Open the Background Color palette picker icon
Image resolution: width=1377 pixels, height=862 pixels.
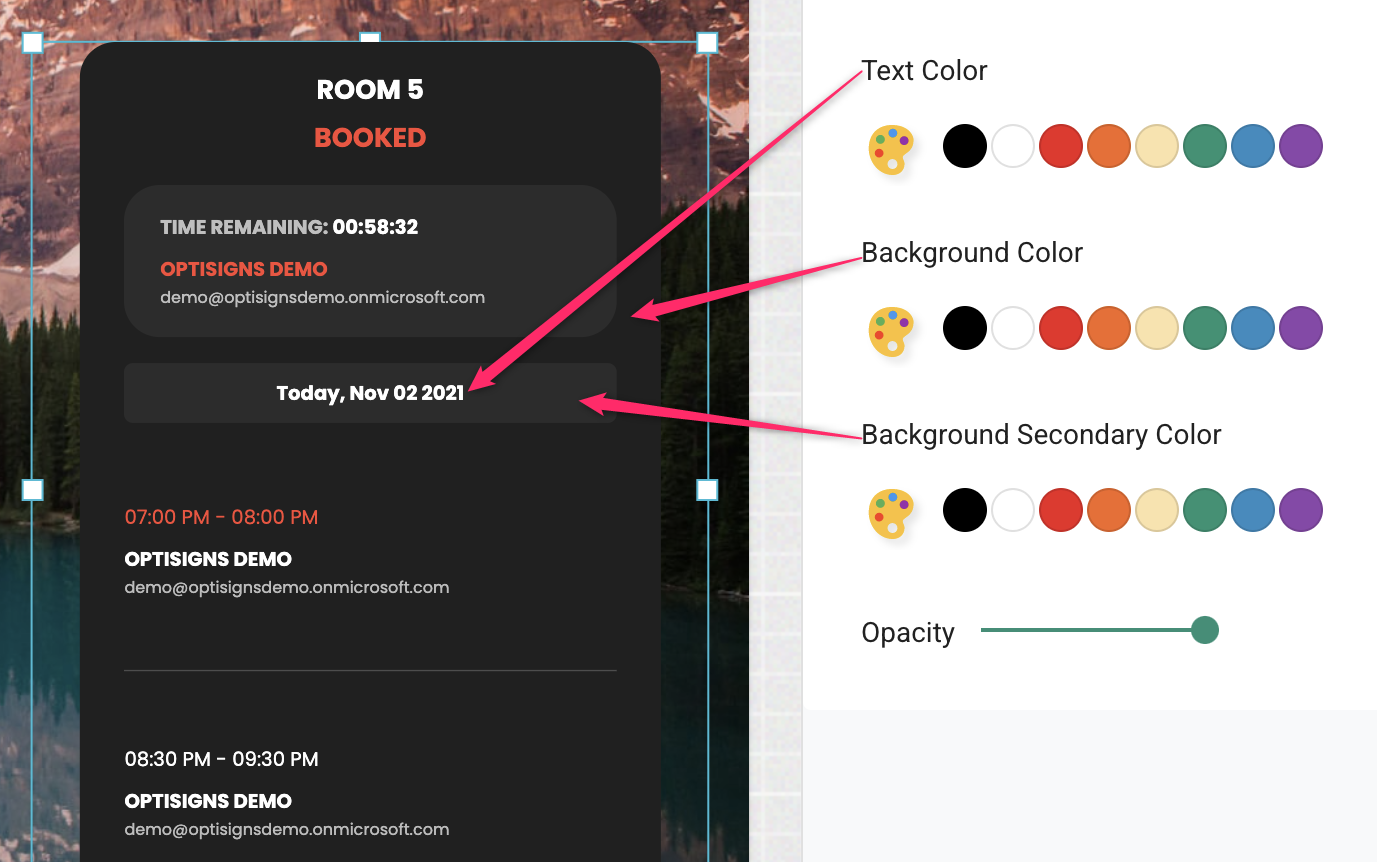tap(891, 331)
